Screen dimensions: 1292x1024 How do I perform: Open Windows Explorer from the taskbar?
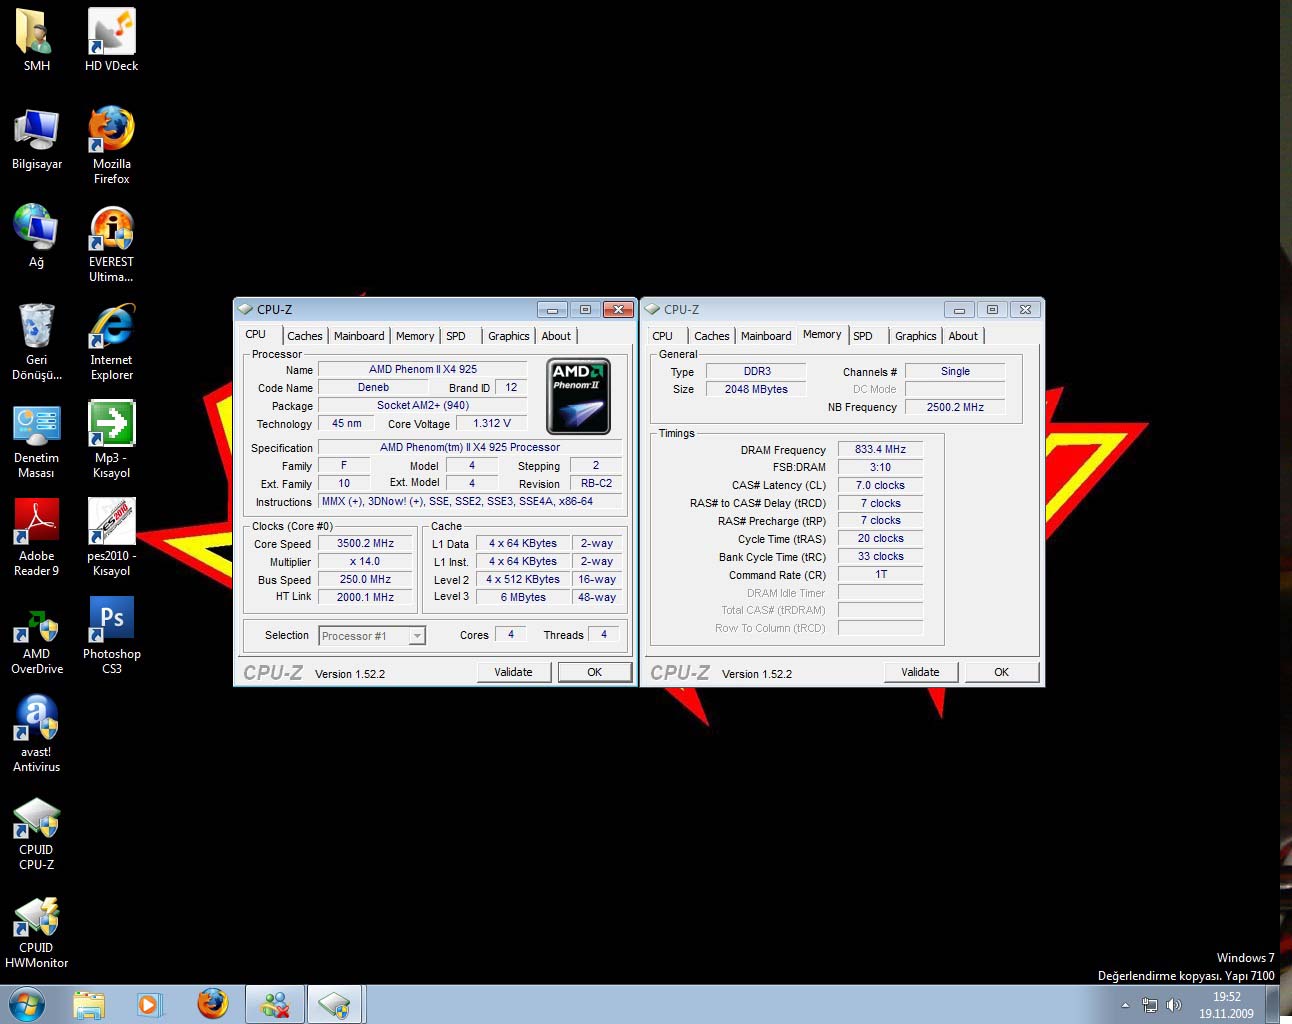(x=89, y=1004)
